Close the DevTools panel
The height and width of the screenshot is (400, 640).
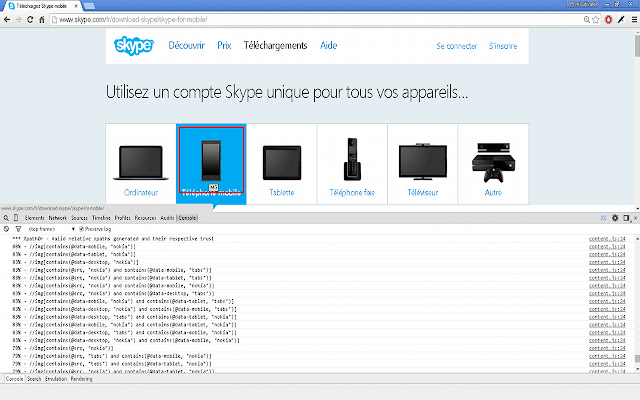(635, 218)
